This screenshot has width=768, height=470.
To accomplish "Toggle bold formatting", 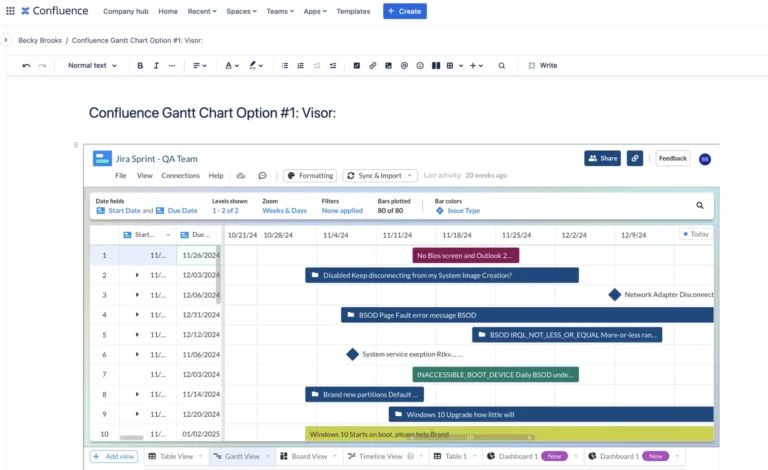I will tap(140, 66).
